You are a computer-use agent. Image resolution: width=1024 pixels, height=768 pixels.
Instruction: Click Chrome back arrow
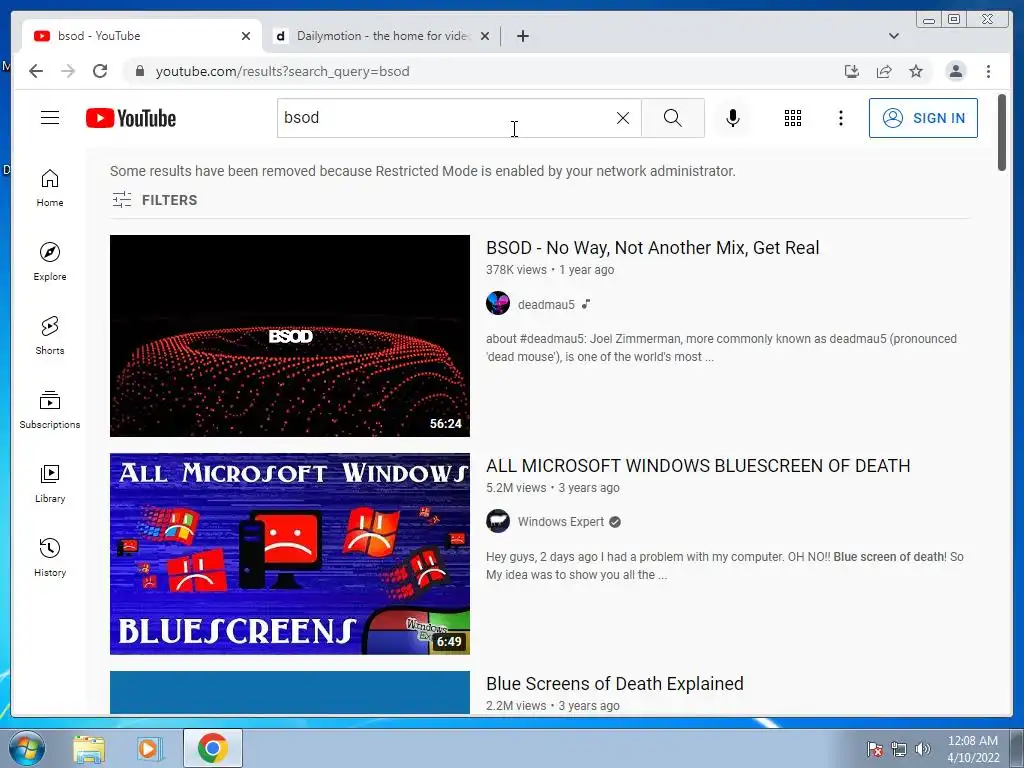(36, 71)
